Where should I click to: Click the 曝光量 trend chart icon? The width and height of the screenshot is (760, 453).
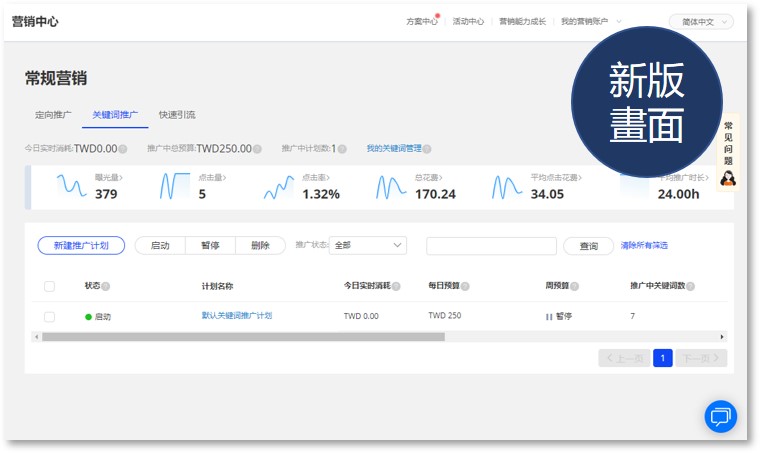[x=72, y=187]
